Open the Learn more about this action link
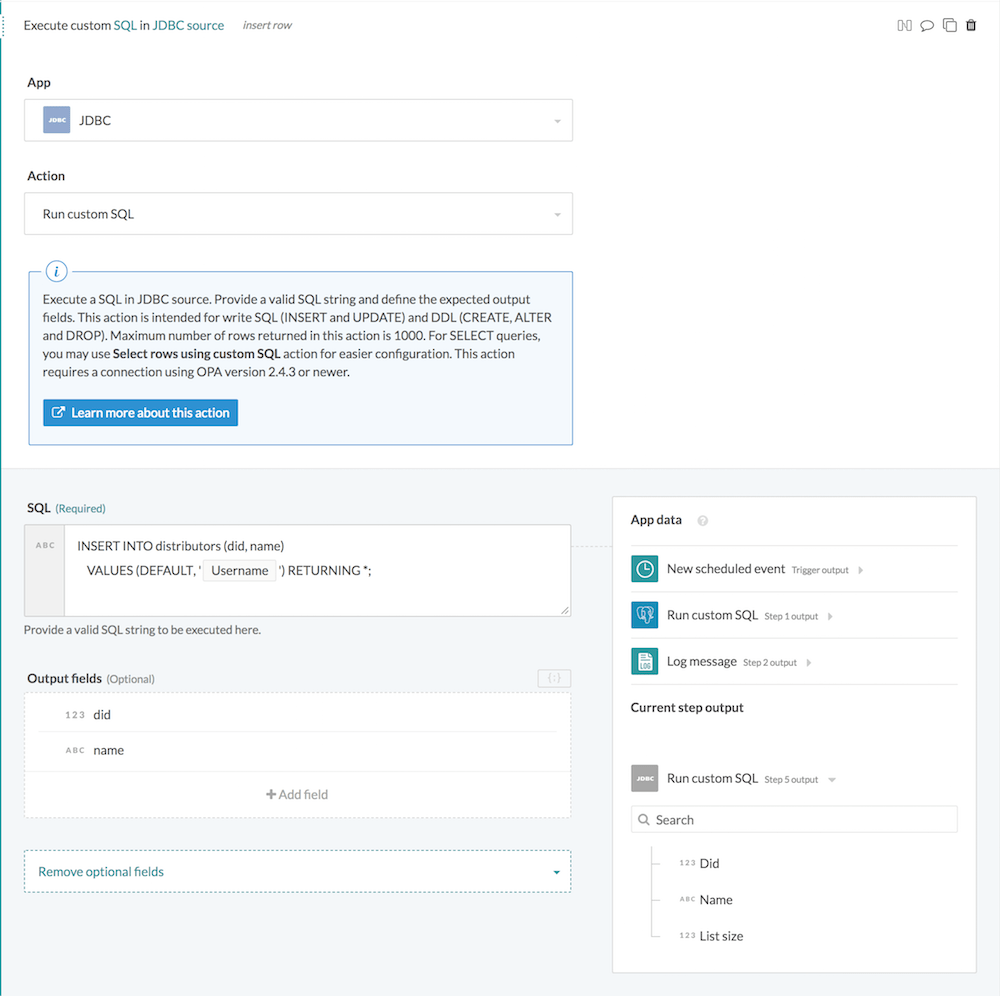Viewport: 1000px width, 996px height. click(140, 412)
